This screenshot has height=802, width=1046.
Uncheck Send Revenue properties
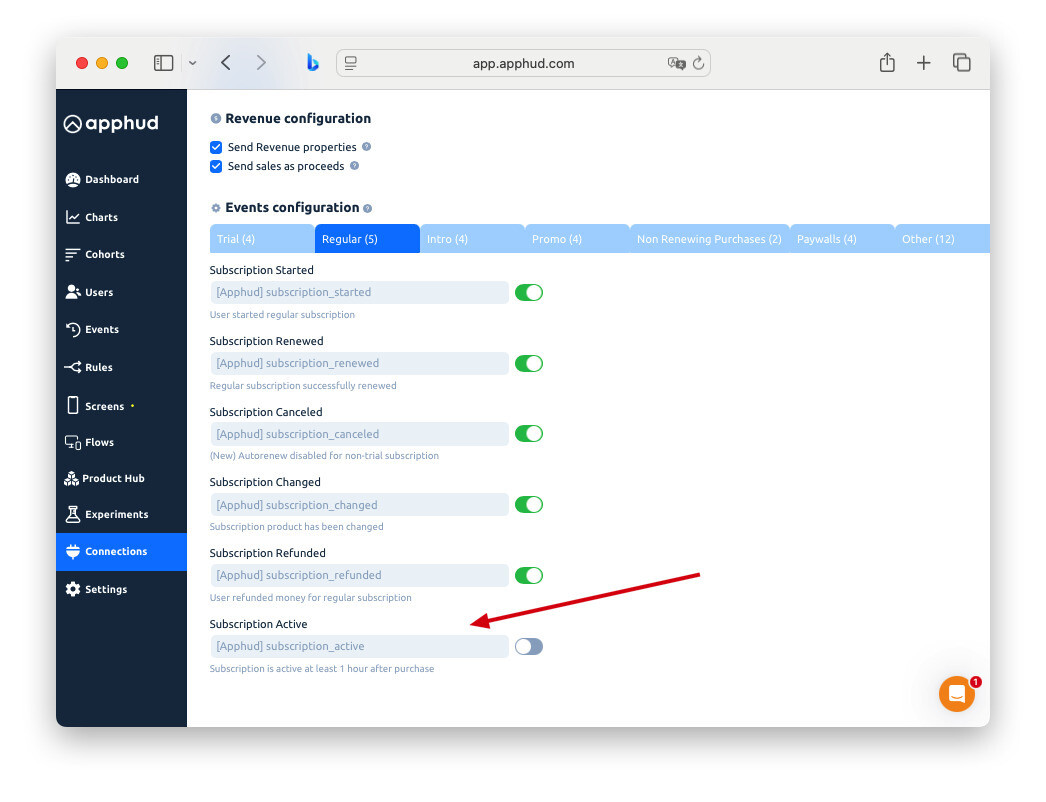tap(216, 147)
